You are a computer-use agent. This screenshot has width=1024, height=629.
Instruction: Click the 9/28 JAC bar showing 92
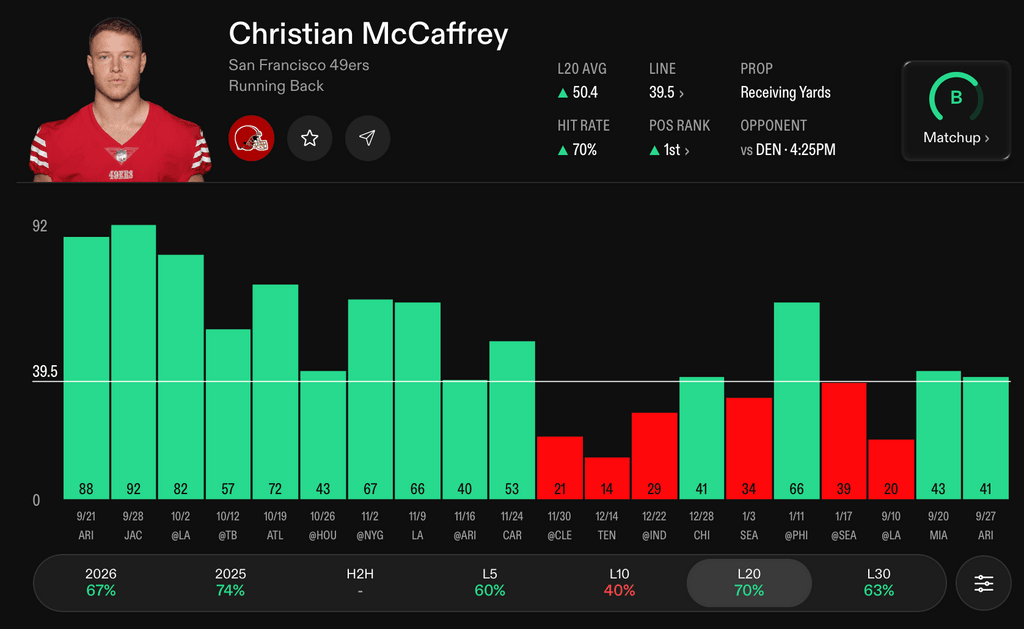(133, 362)
